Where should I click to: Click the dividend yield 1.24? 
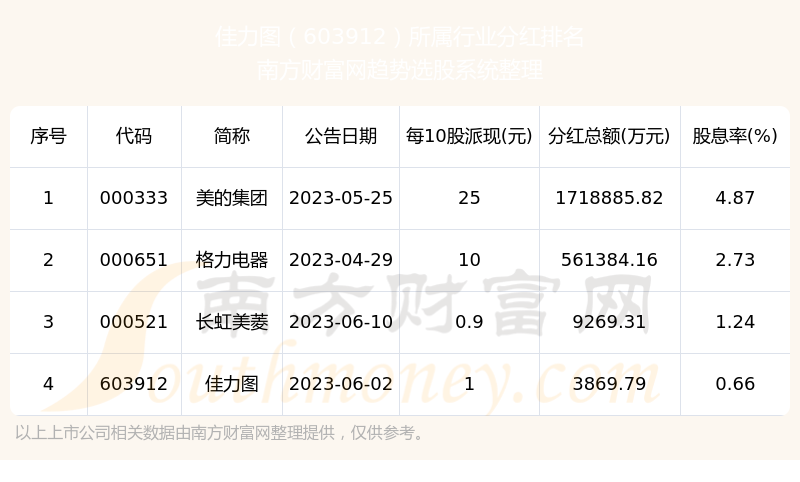(x=735, y=322)
